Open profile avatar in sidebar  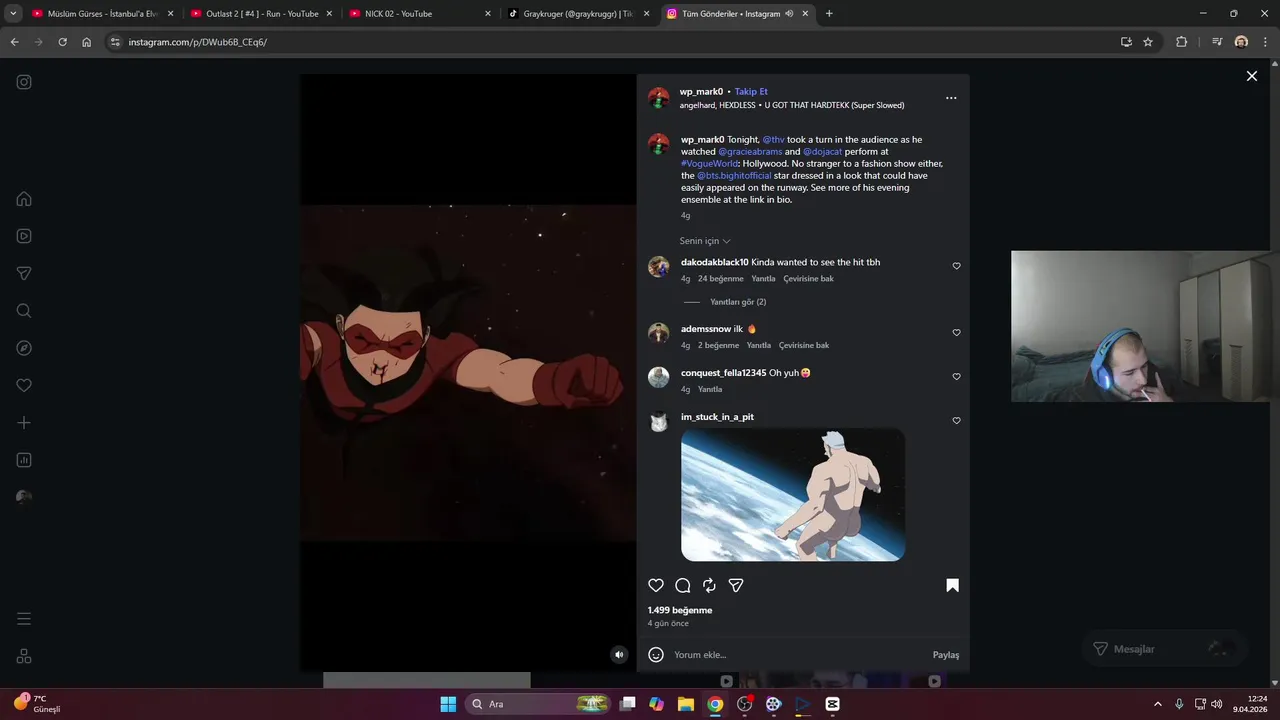[24, 498]
